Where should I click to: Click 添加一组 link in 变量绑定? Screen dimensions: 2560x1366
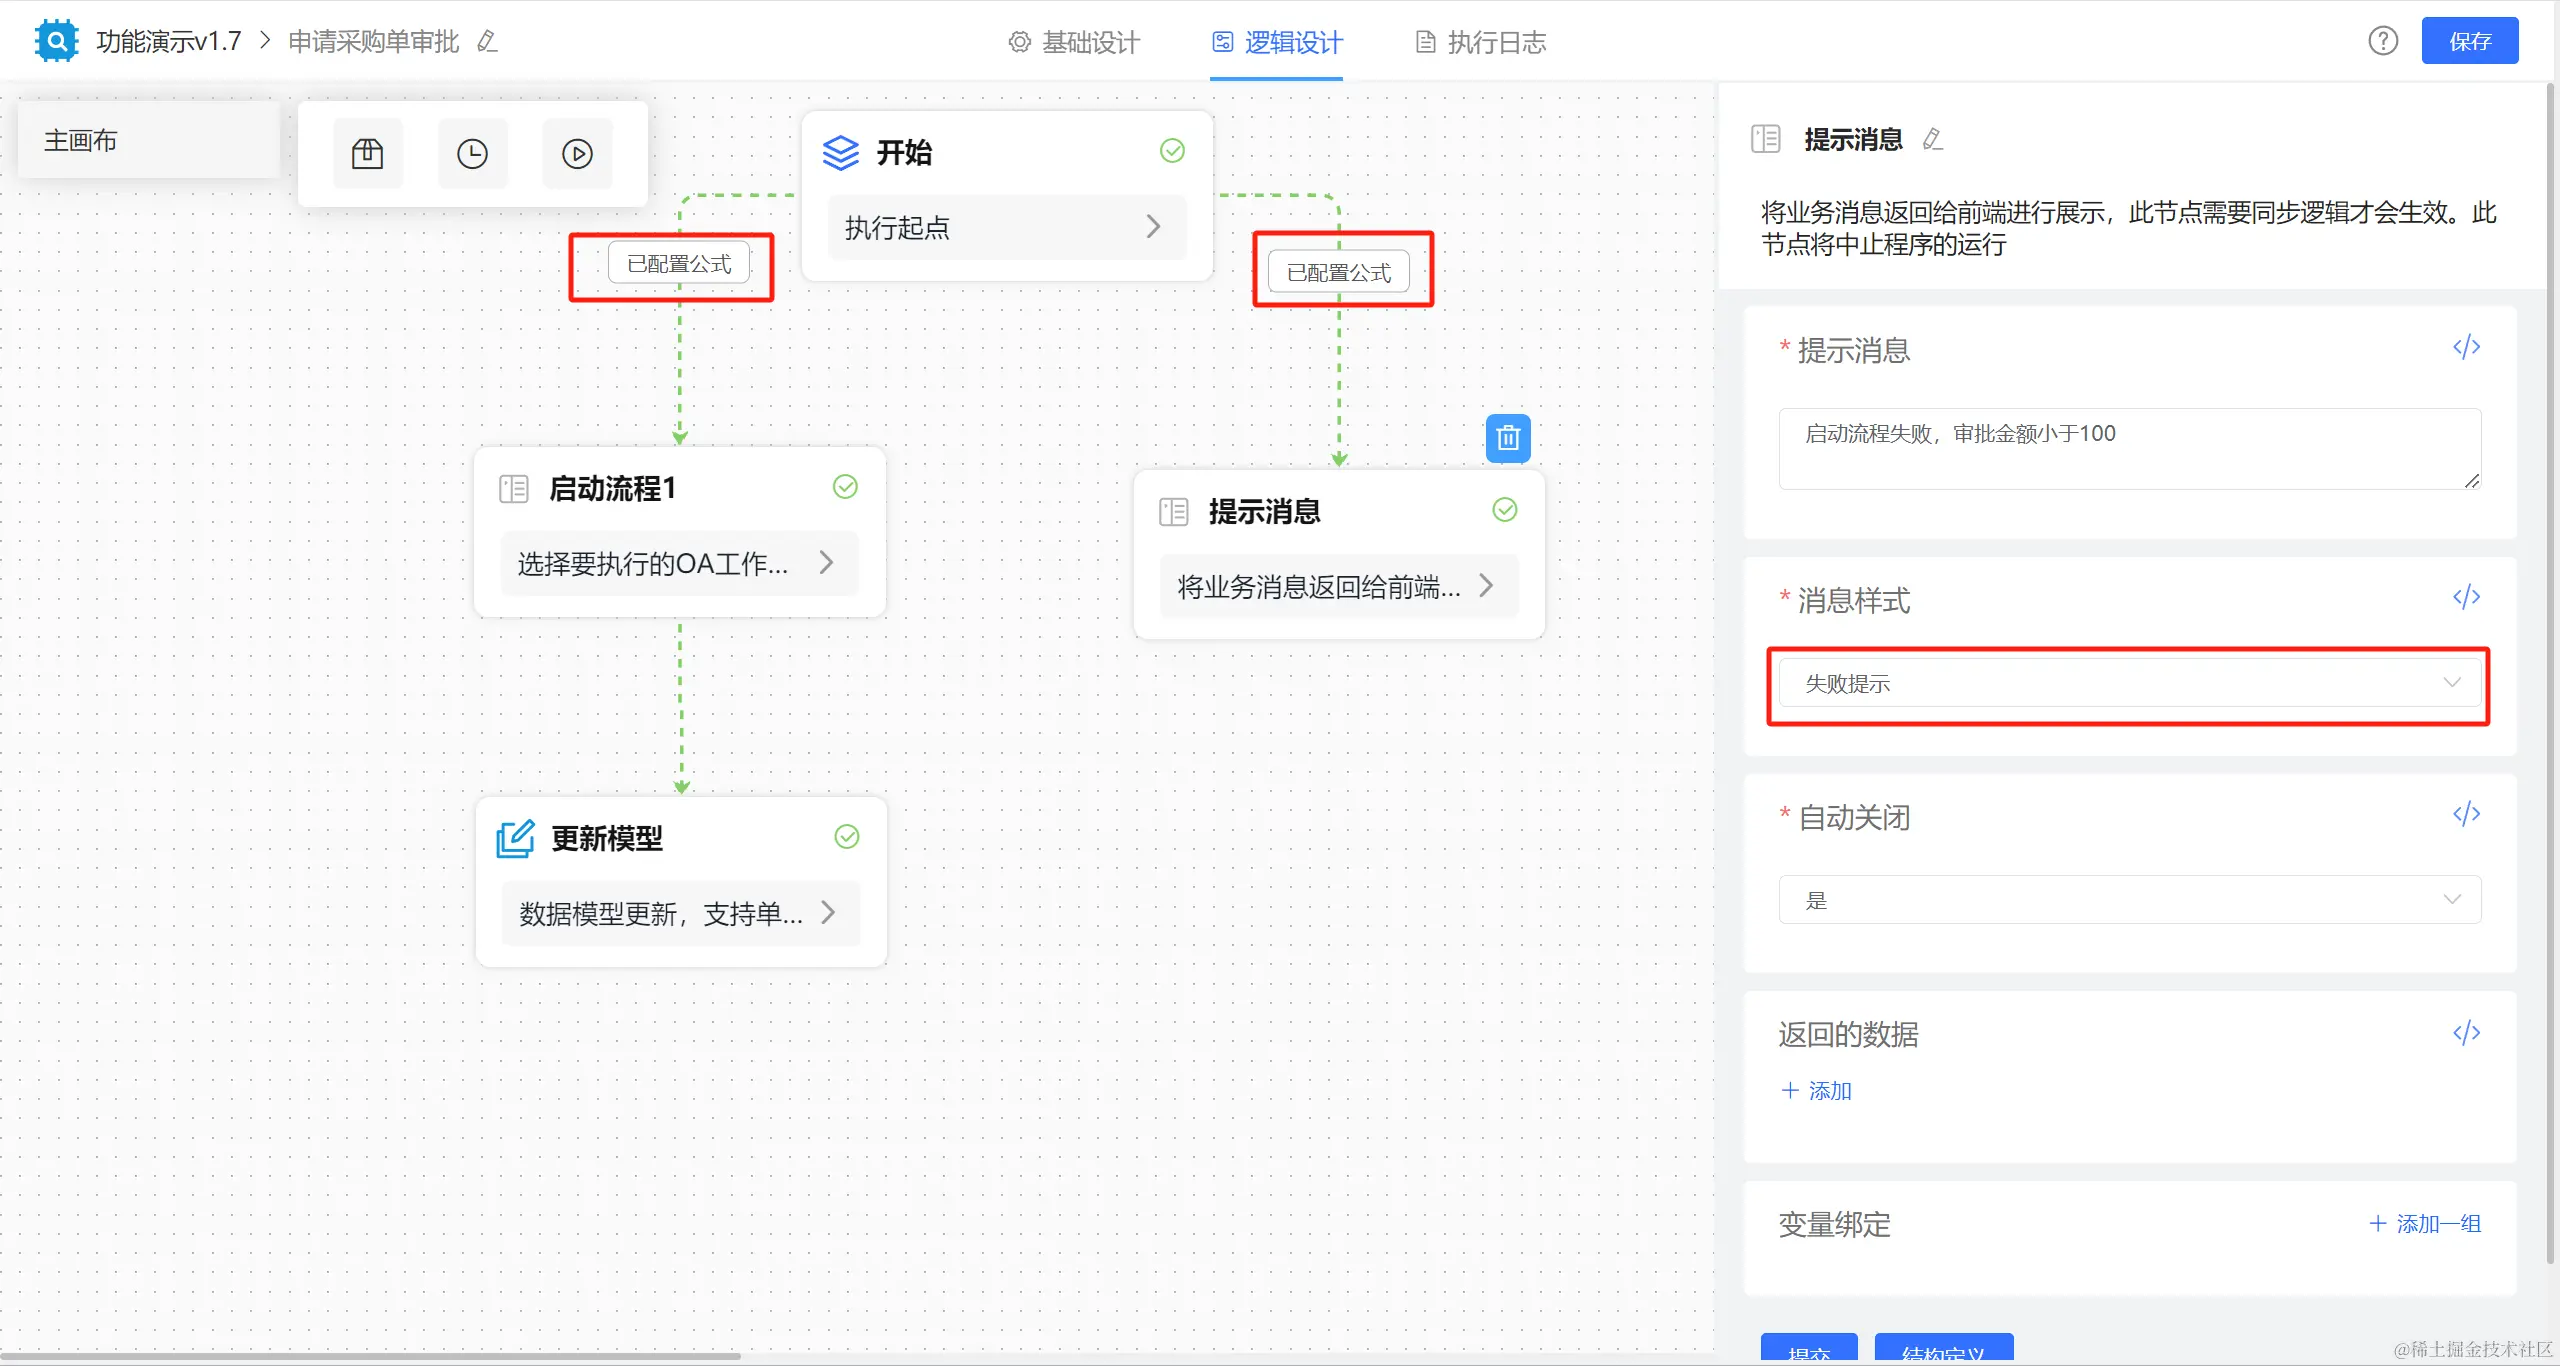(x=2425, y=1223)
